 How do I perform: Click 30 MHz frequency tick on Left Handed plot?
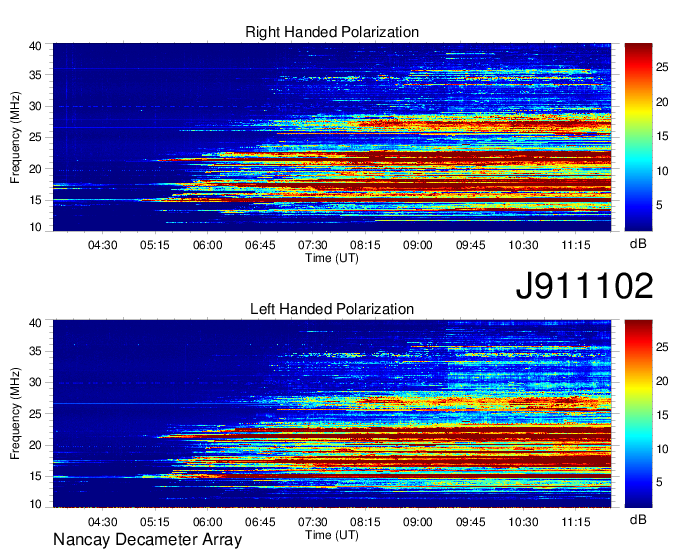coord(36,382)
